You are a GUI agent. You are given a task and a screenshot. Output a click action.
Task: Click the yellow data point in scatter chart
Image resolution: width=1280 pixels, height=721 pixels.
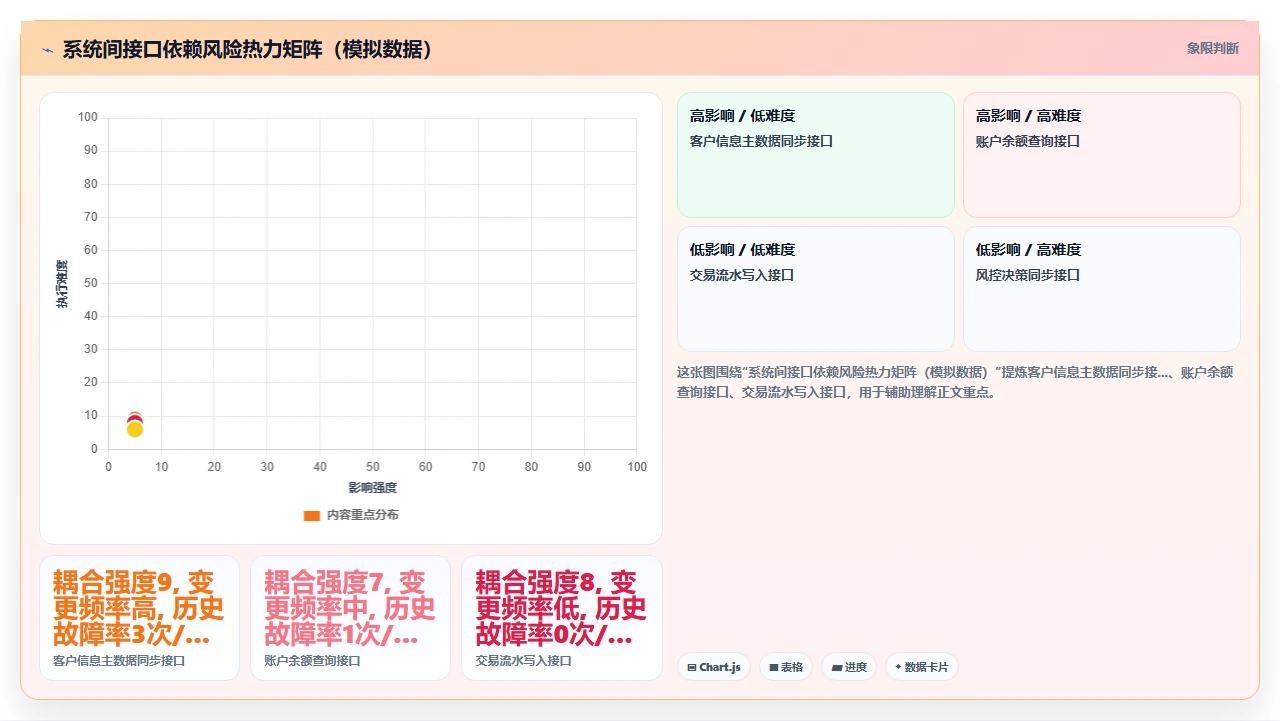pos(135,429)
